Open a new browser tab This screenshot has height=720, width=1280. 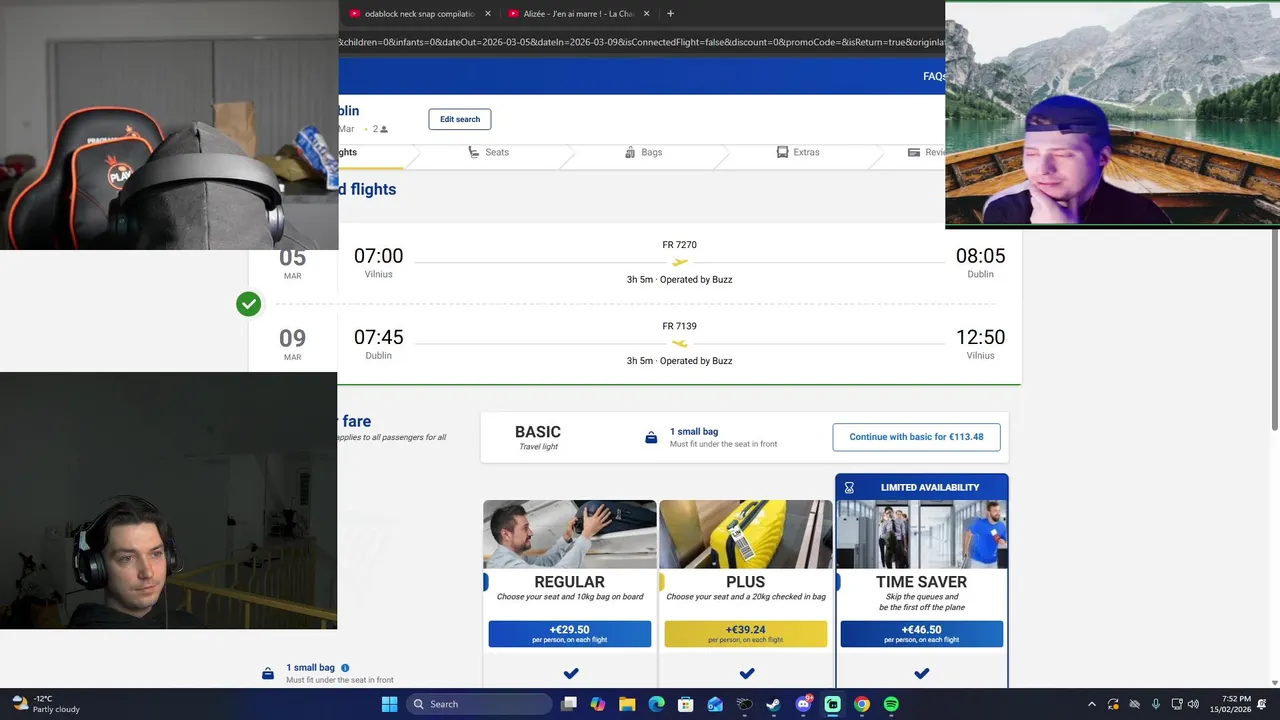coord(670,14)
